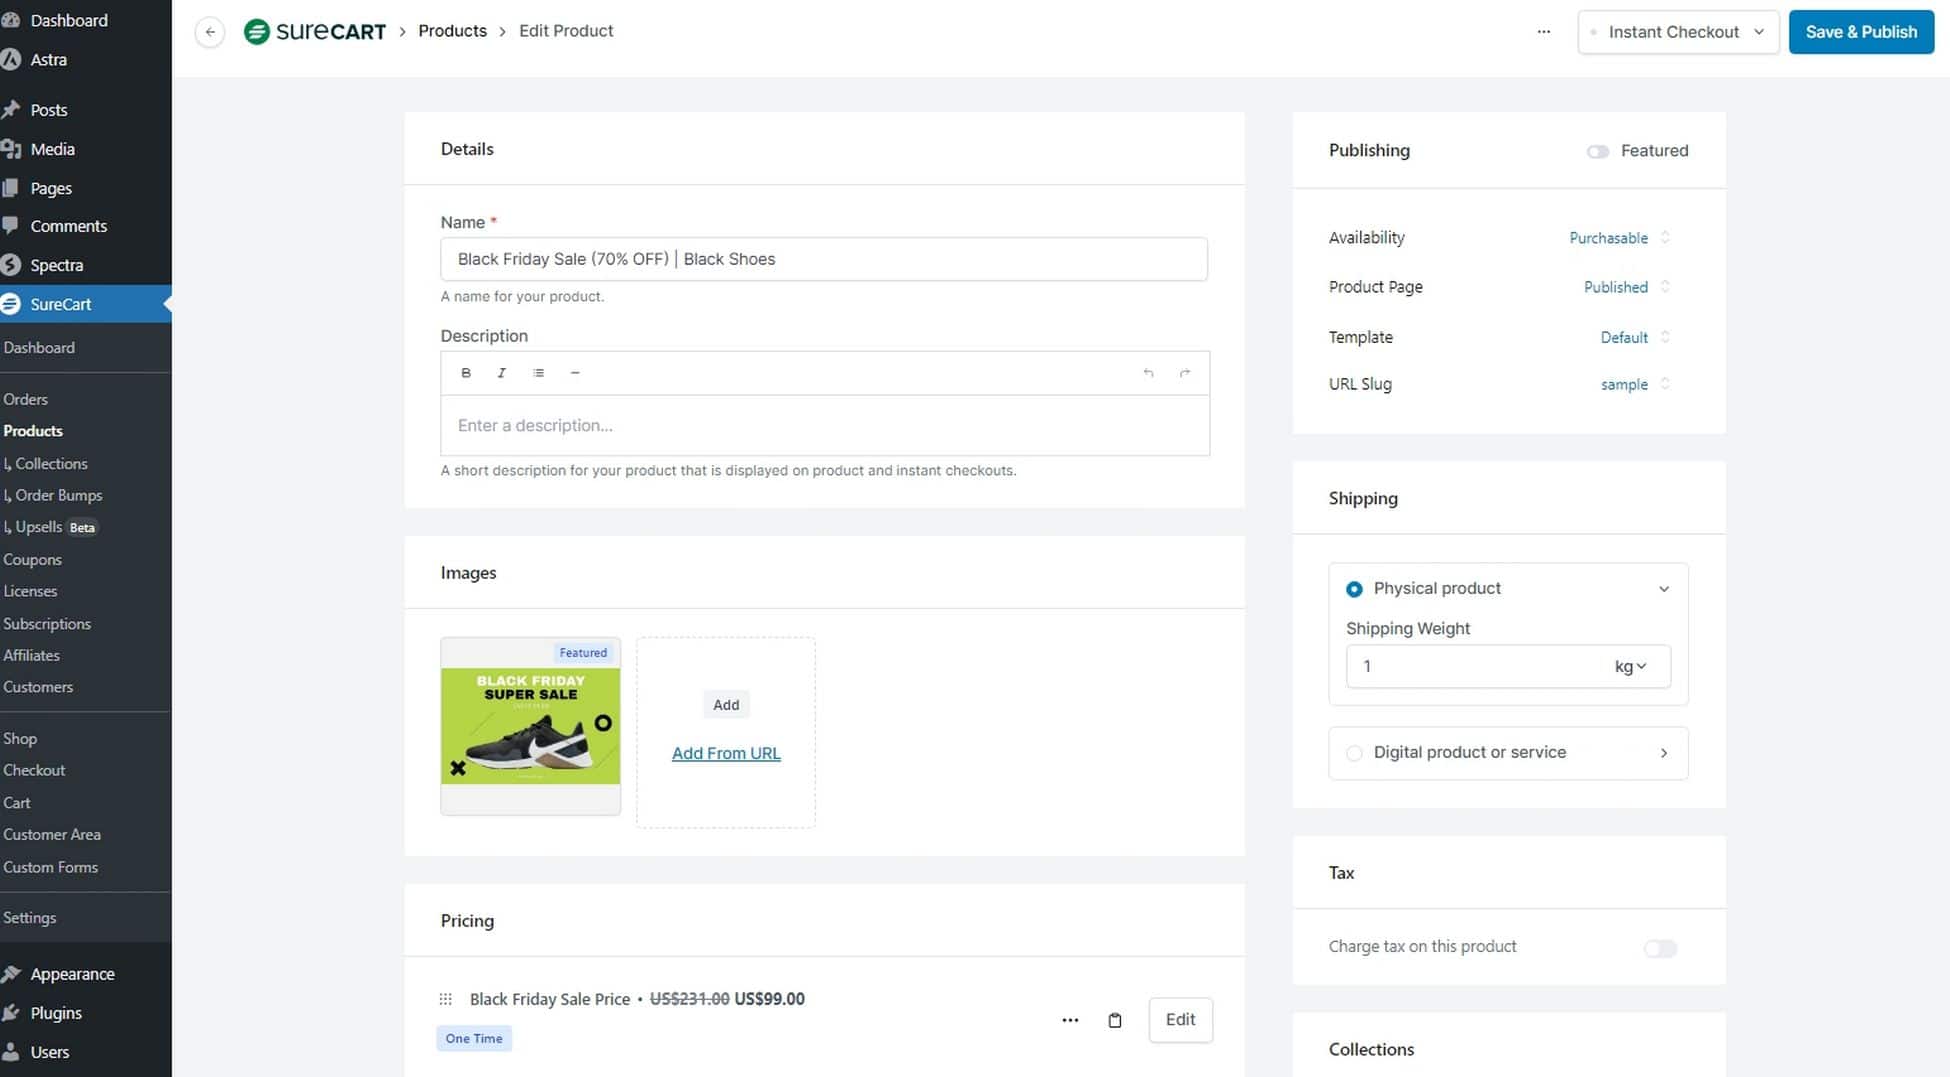Click the Save & Publish button
This screenshot has height=1077, width=1950.
click(1861, 31)
